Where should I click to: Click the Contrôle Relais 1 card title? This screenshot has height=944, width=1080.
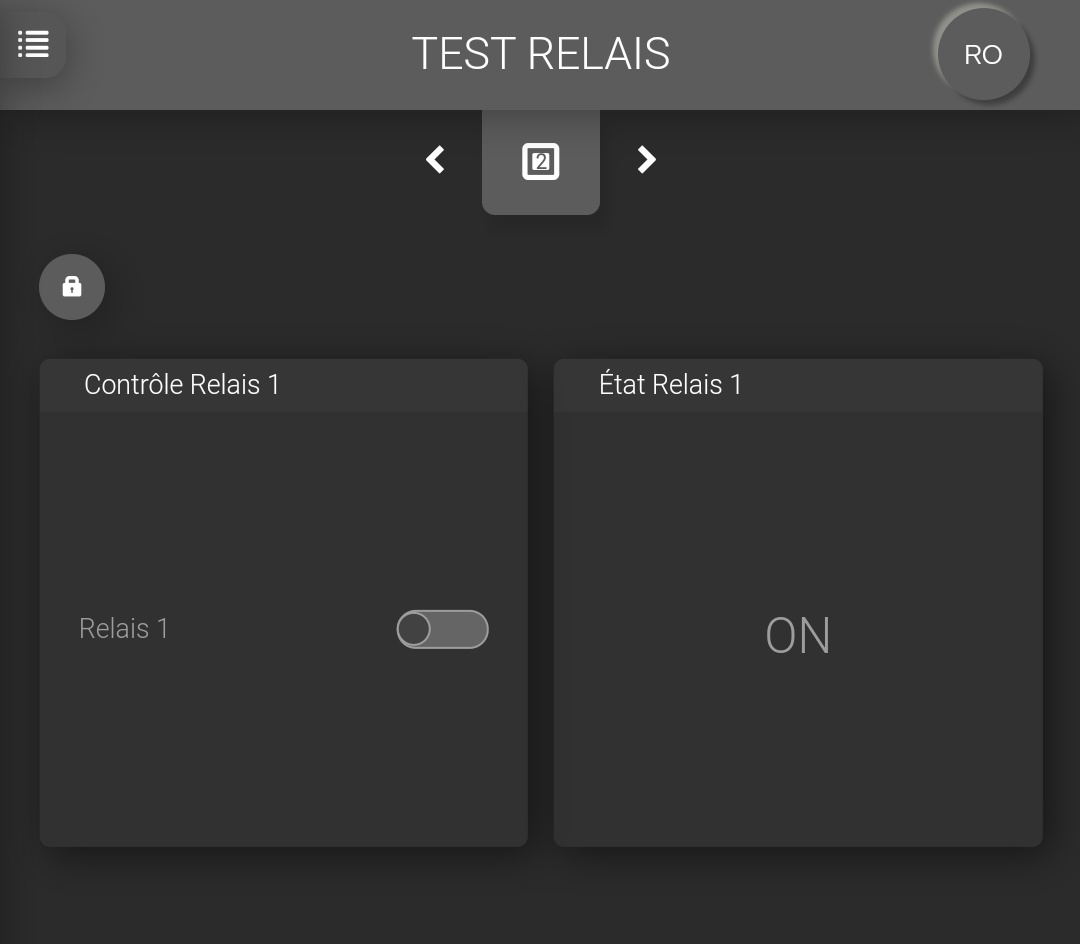click(182, 385)
